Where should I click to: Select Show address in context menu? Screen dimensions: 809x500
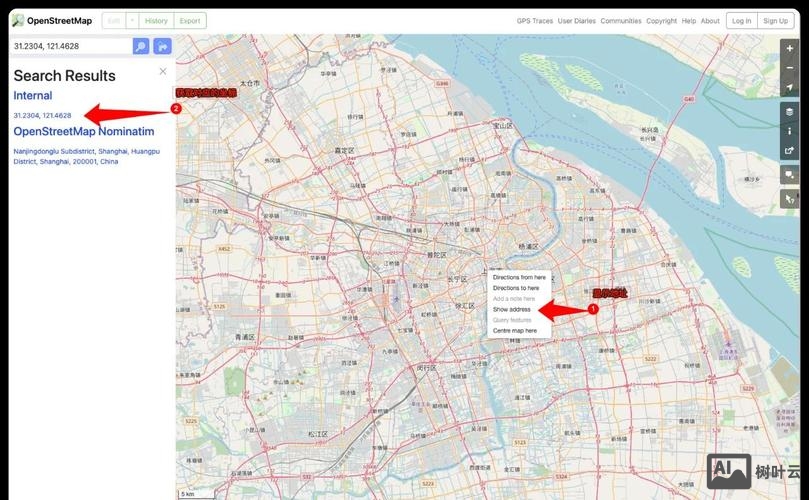point(511,309)
